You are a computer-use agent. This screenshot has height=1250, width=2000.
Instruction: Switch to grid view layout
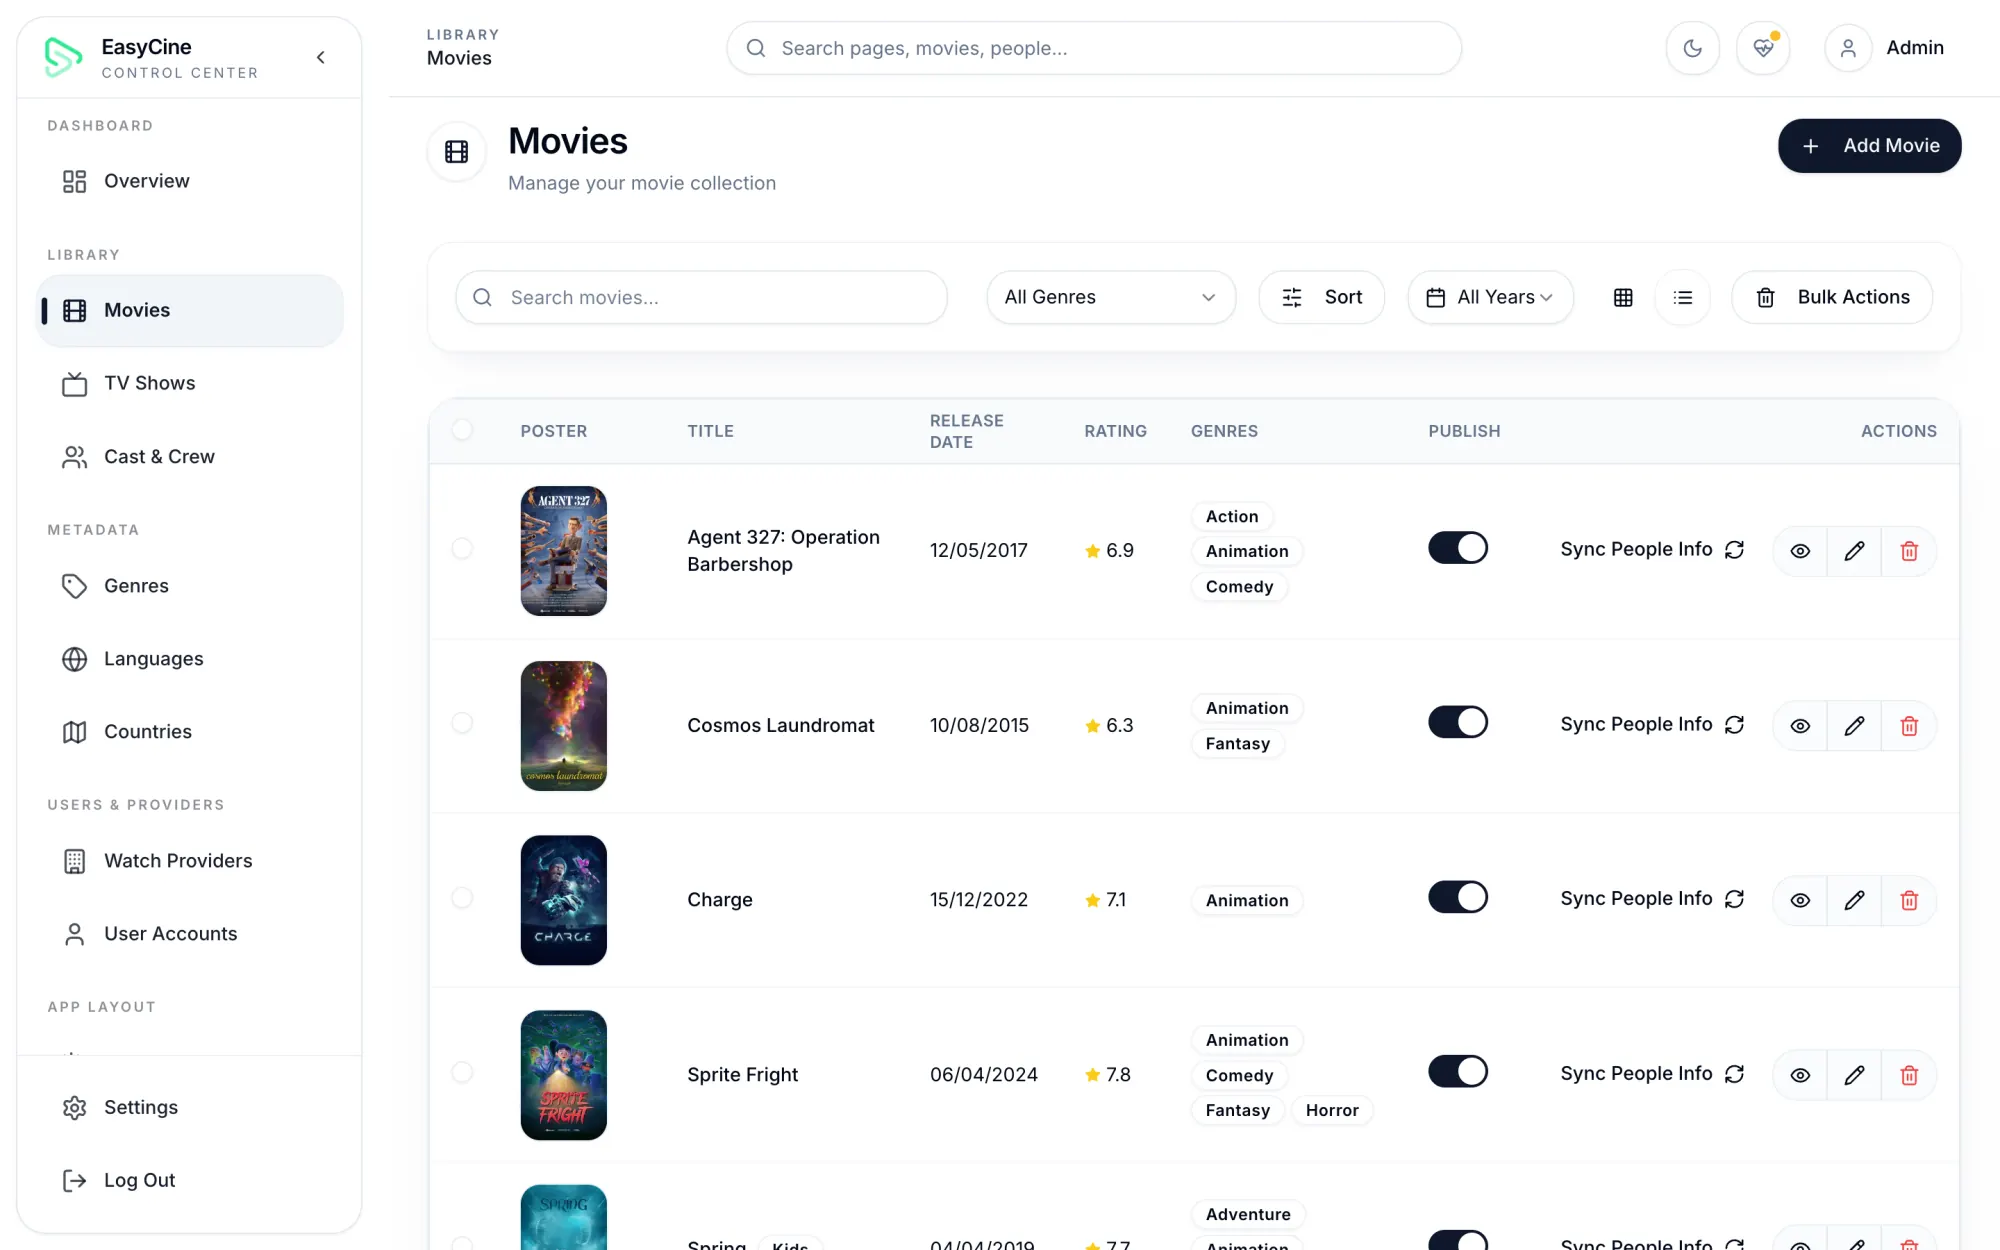click(1623, 297)
